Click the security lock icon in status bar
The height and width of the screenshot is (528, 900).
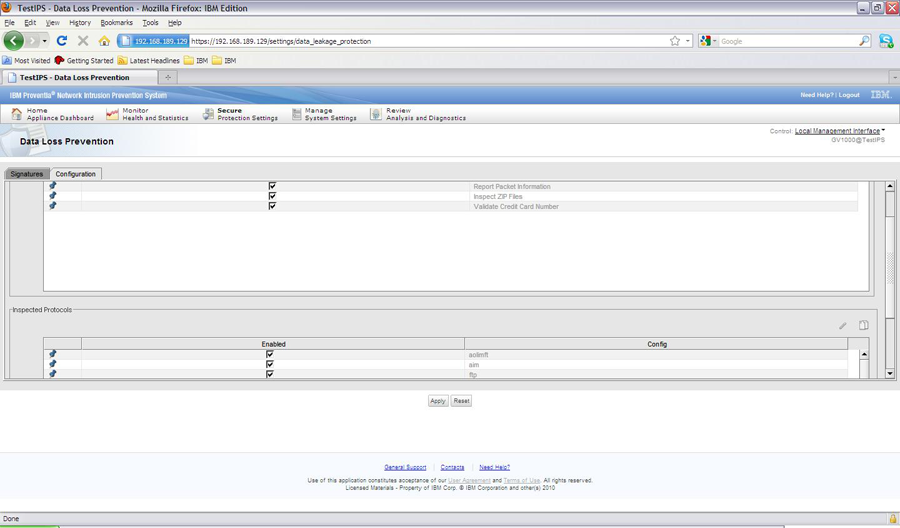(893, 518)
